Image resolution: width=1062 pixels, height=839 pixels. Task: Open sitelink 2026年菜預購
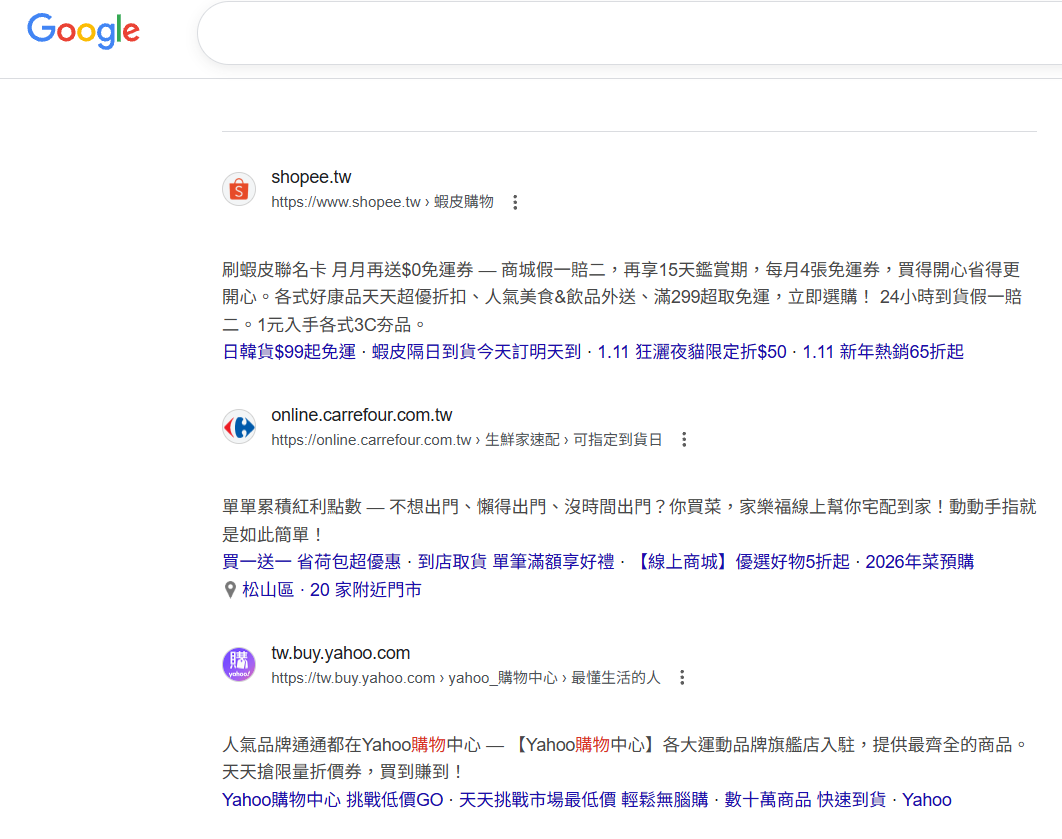(x=920, y=562)
